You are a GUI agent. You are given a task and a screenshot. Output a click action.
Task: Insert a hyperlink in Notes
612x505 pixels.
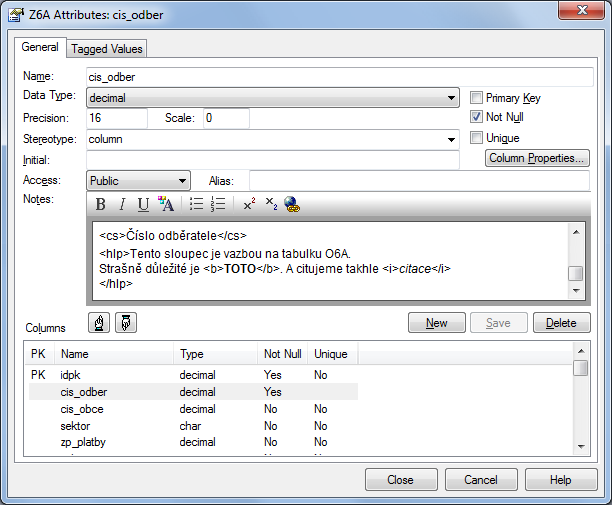pos(292,205)
